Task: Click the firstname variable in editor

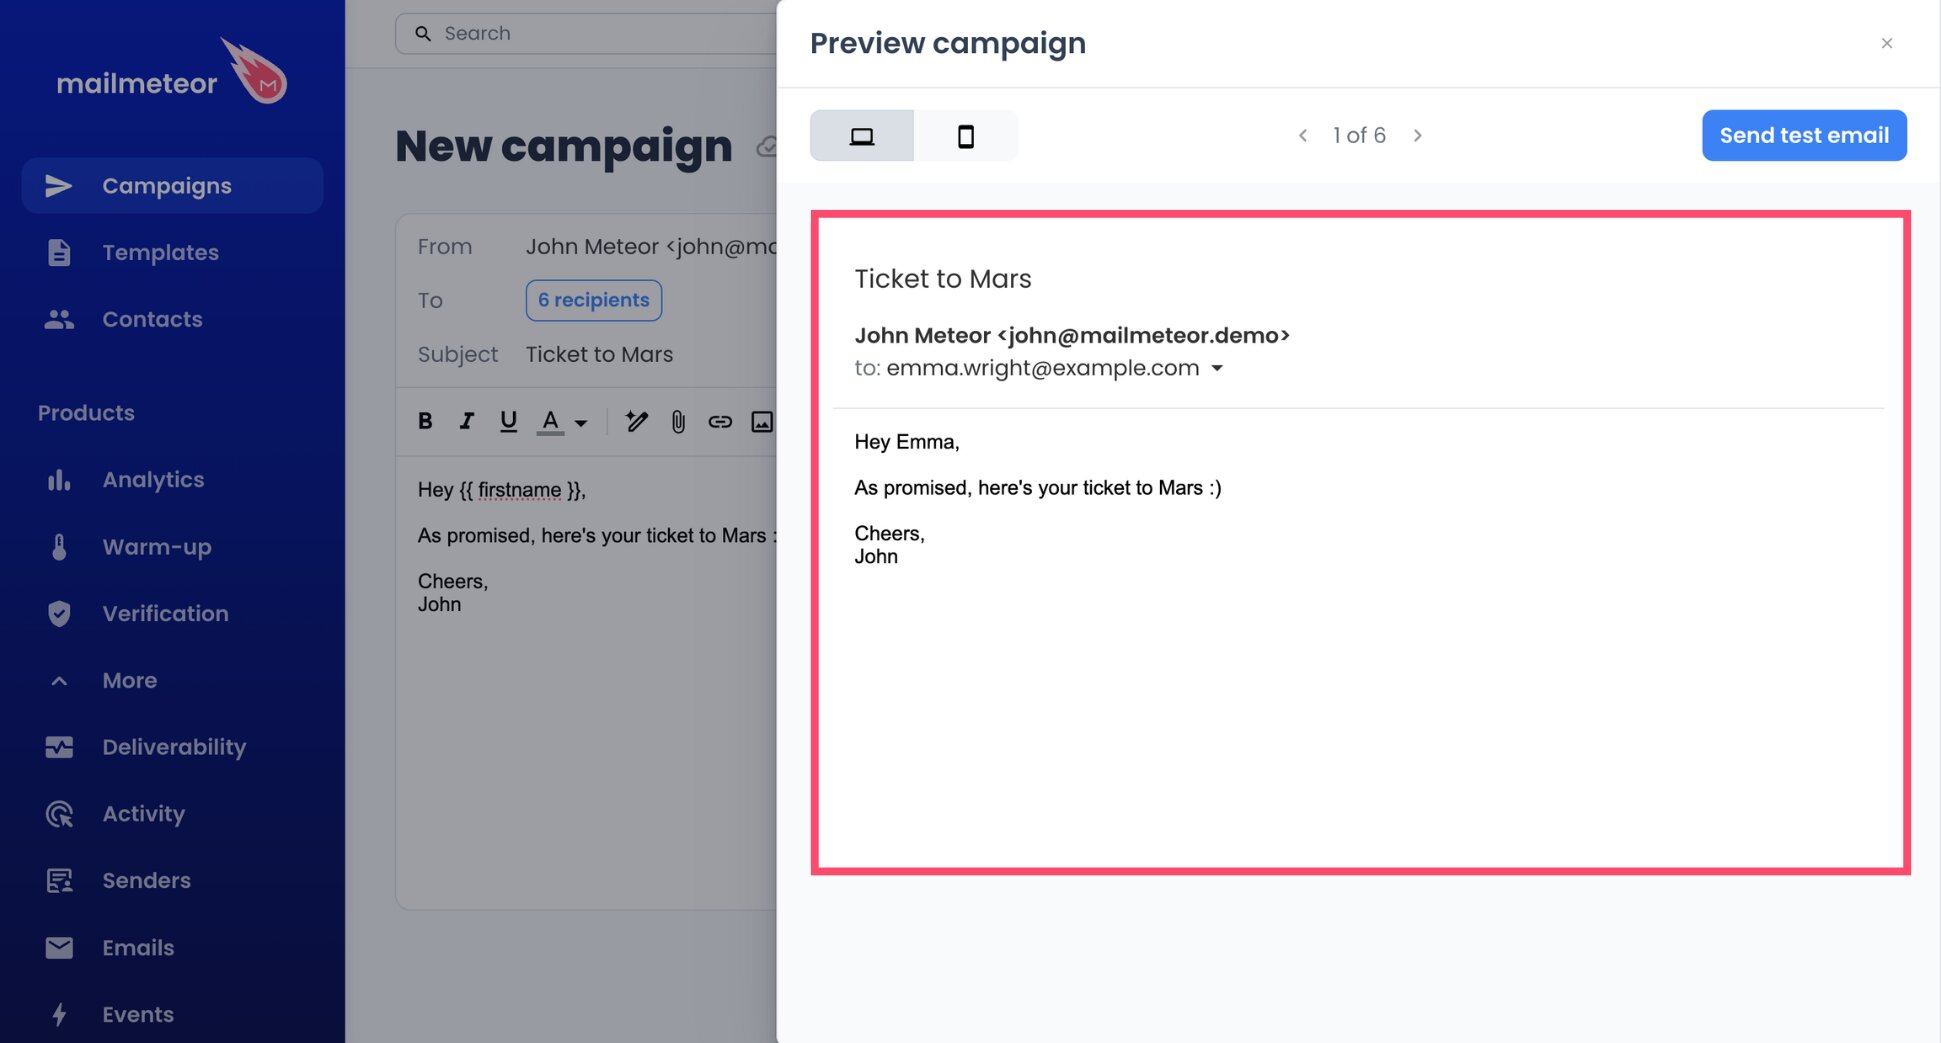Action: (519, 490)
